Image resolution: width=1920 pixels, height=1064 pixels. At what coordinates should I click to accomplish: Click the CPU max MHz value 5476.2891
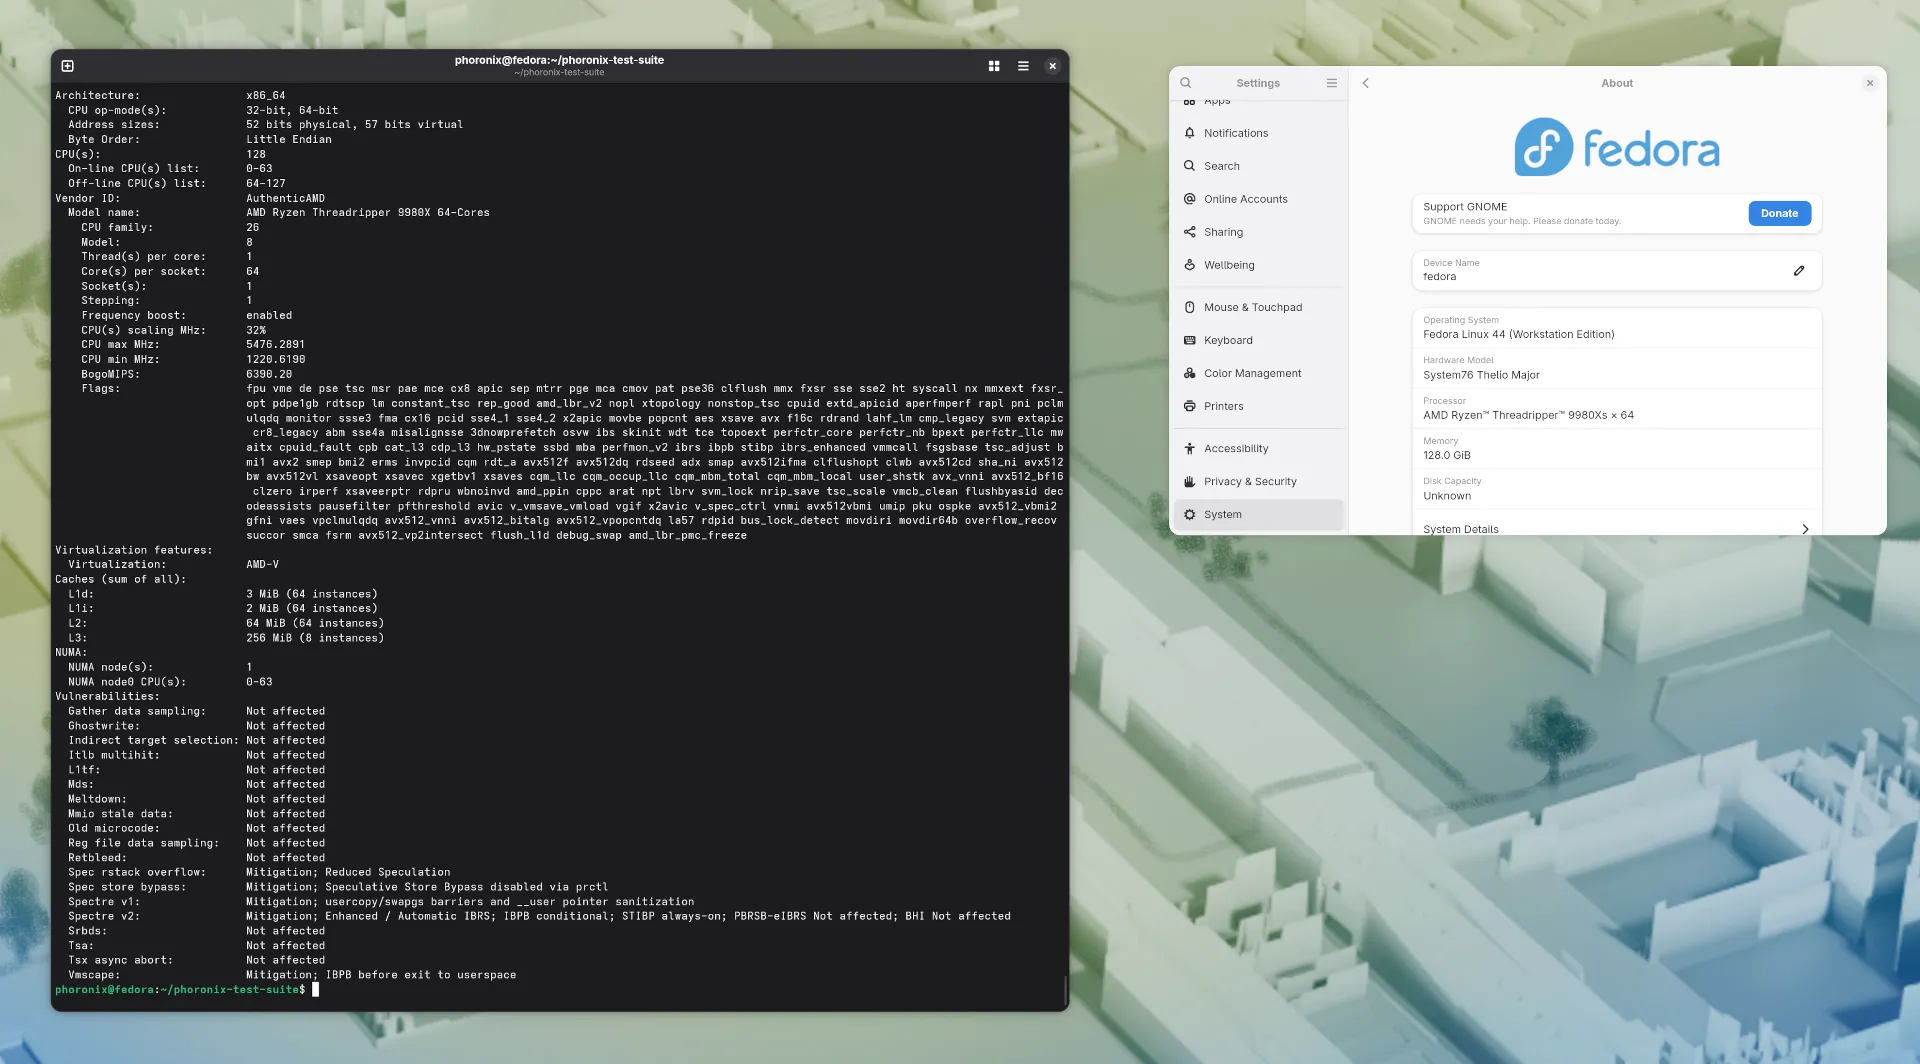pyautogui.click(x=276, y=344)
